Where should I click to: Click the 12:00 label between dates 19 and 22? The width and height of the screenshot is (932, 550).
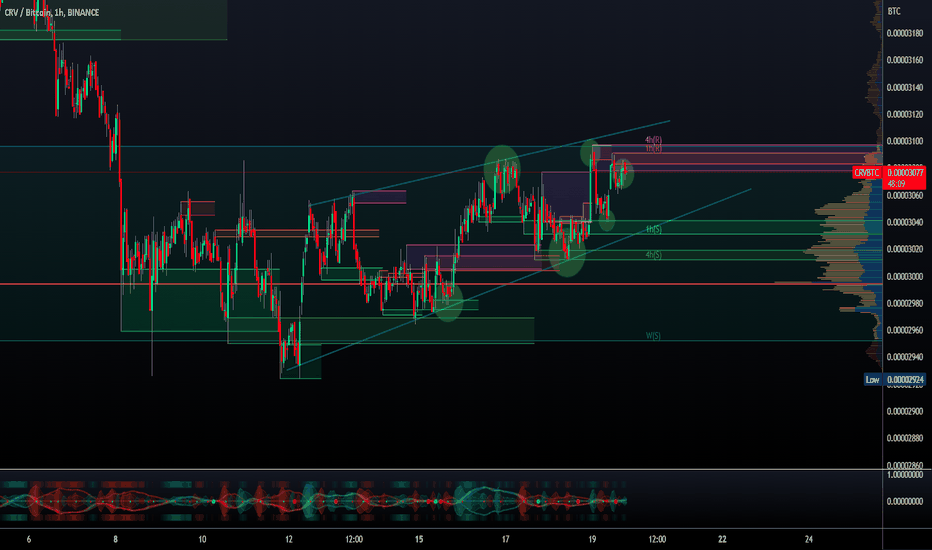(x=657, y=539)
